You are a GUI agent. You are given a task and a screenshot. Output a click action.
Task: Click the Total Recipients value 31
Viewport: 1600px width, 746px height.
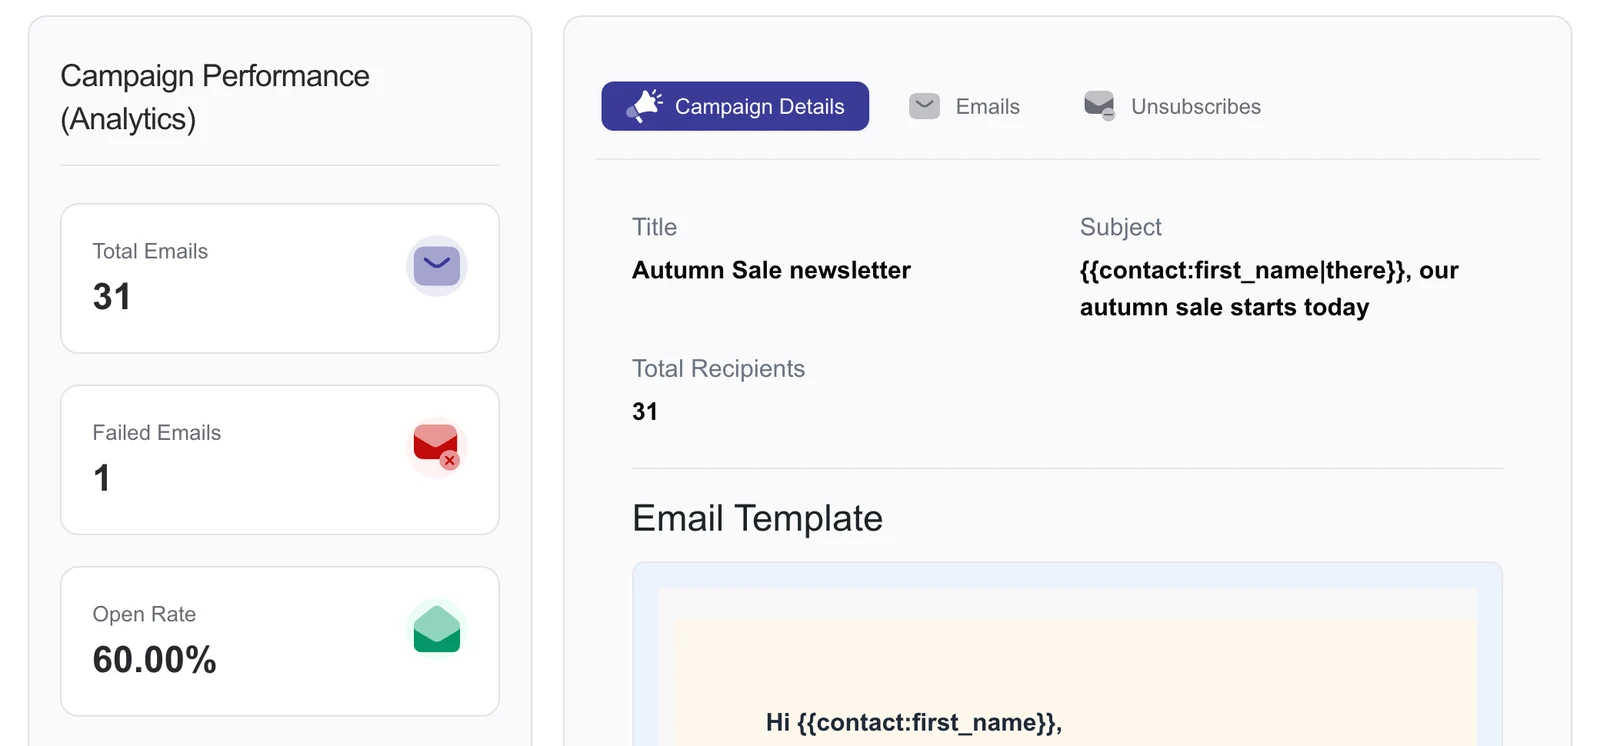click(x=645, y=411)
